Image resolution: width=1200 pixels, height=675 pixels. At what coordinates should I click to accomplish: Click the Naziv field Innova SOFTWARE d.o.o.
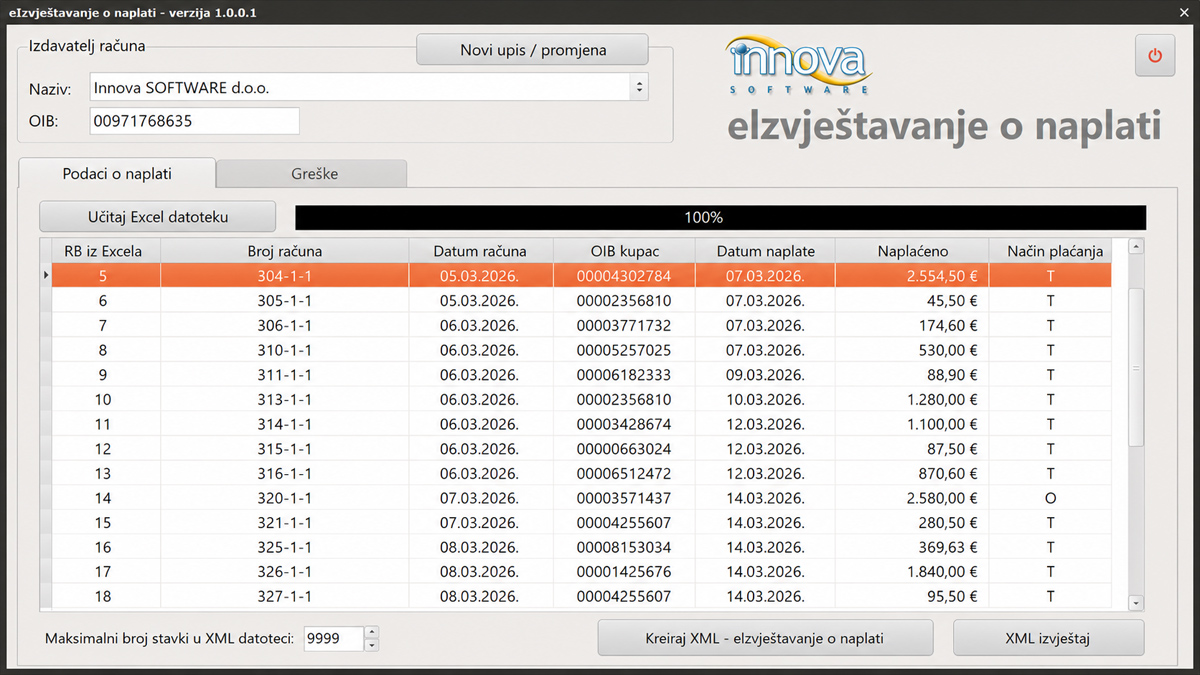coord(359,87)
